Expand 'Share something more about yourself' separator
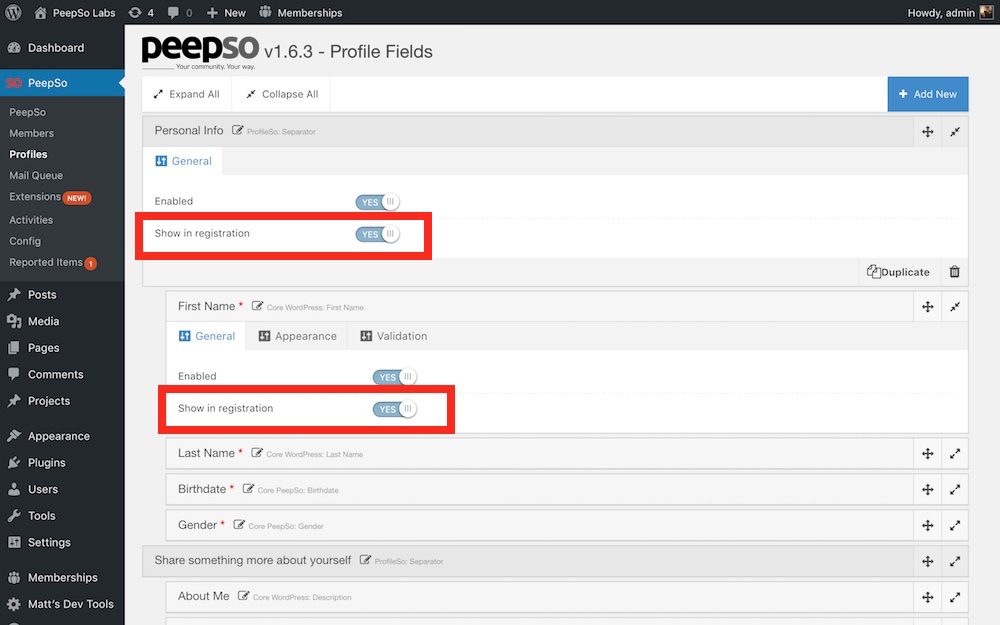The height and width of the screenshot is (625, 1000). [955, 561]
